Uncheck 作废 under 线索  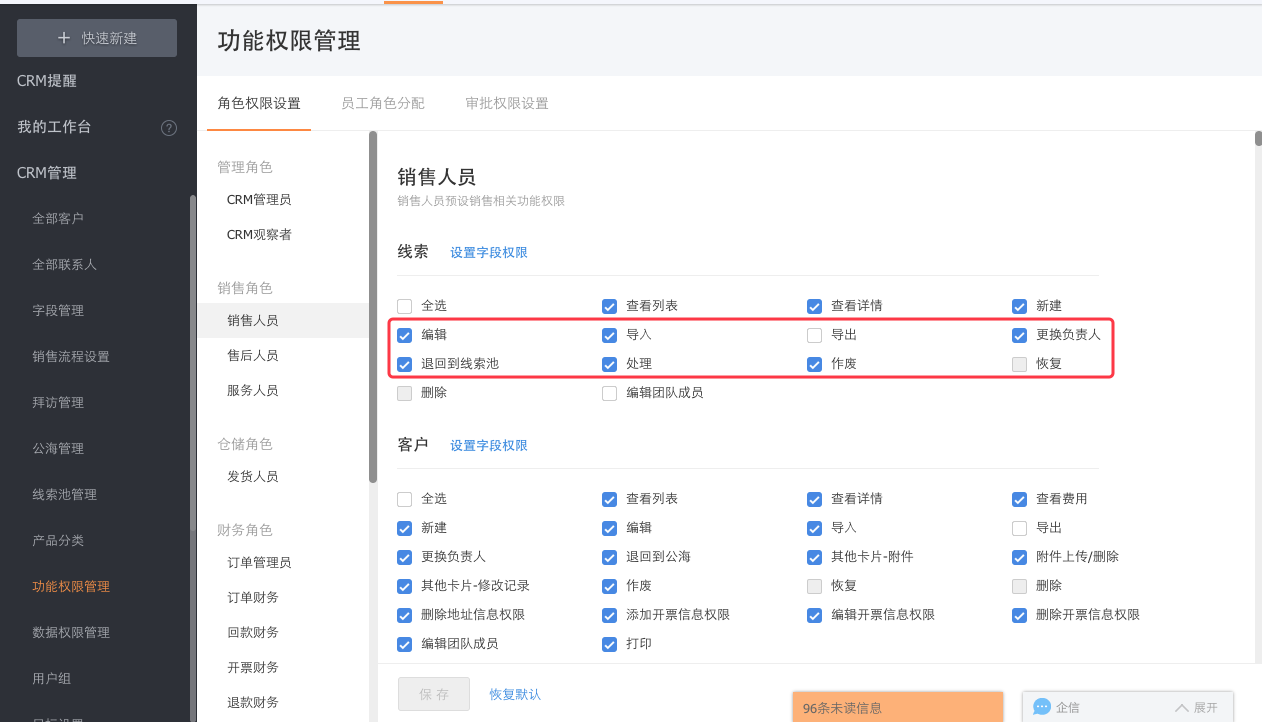815,364
